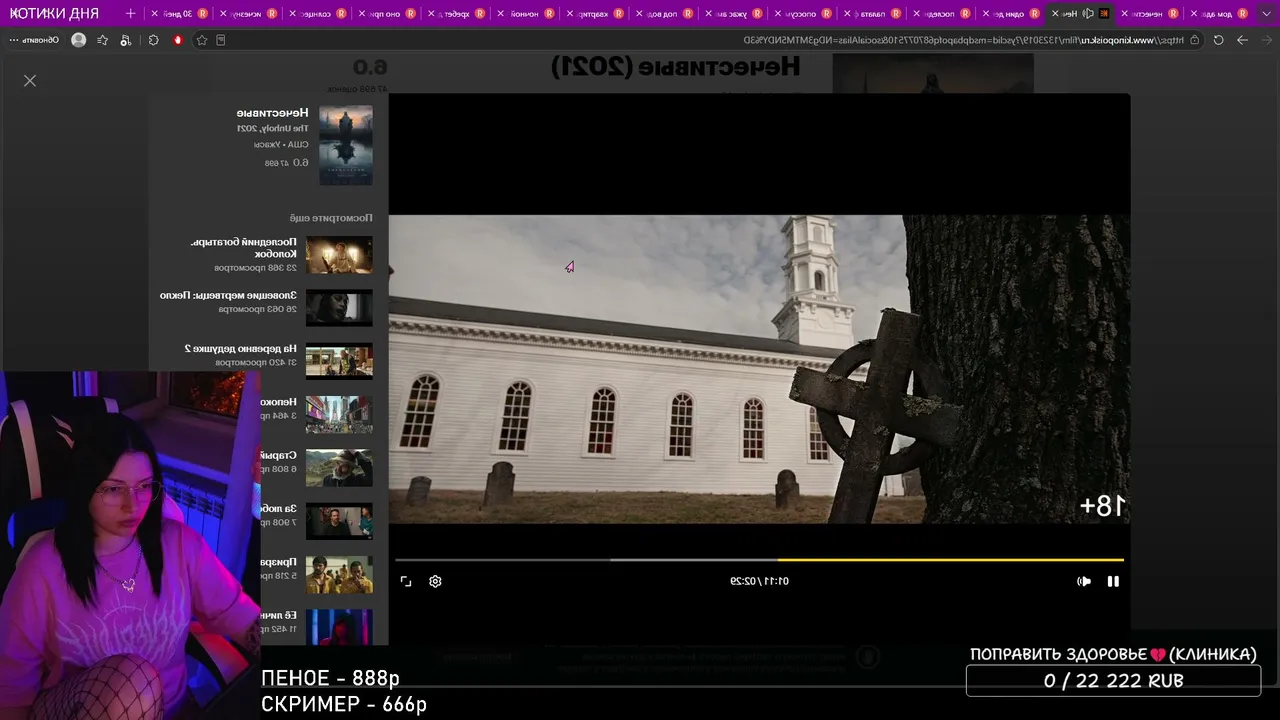Switch to the 'последн' tab
1280x720 pixels.
tap(940, 14)
